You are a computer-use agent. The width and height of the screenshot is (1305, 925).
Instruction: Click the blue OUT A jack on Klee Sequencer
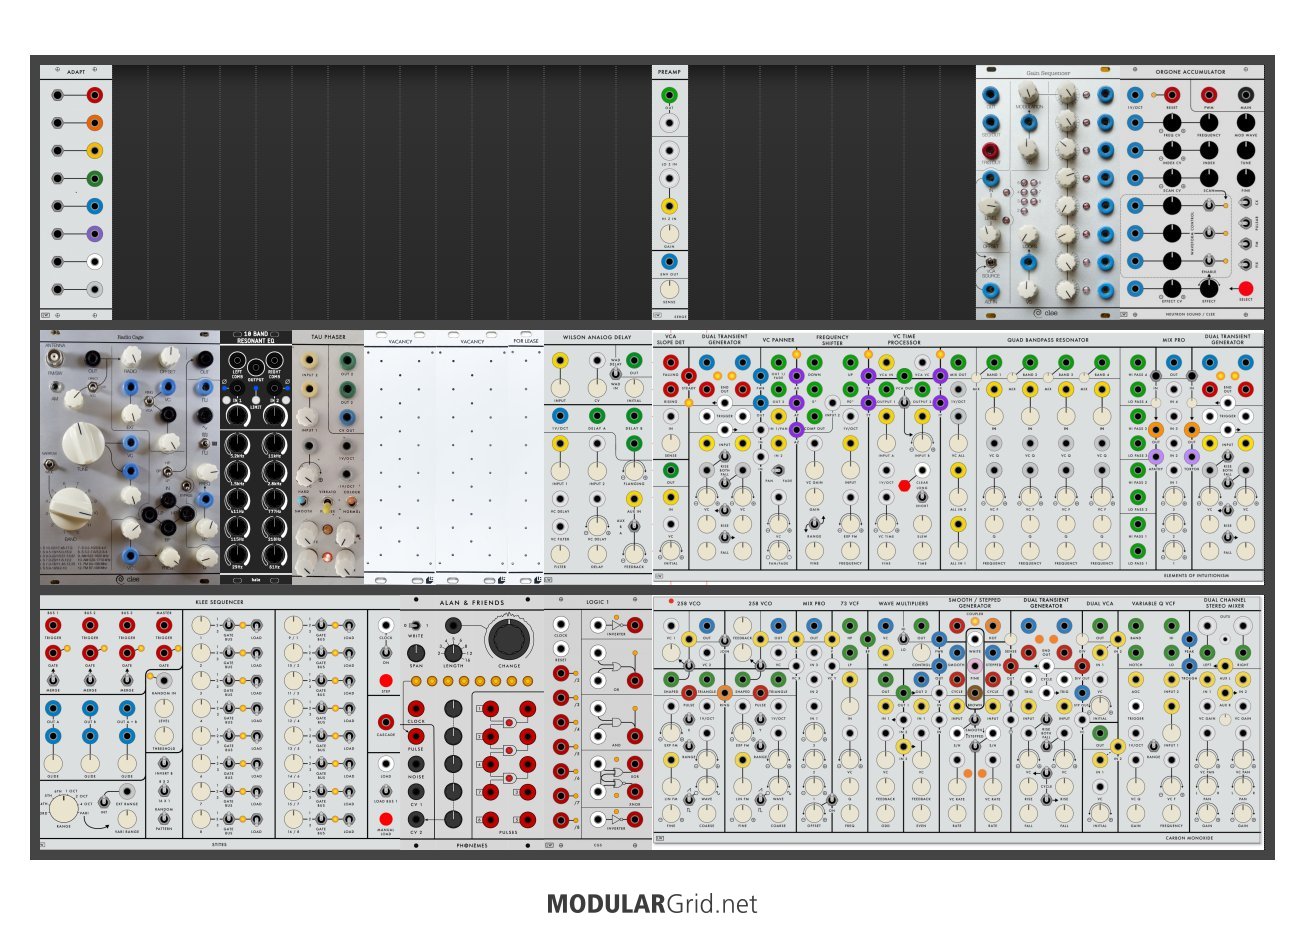click(53, 708)
